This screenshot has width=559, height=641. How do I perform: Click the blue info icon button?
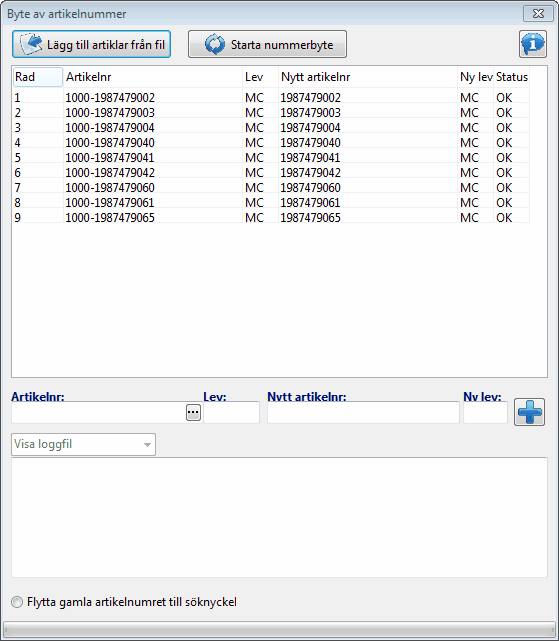(x=532, y=44)
